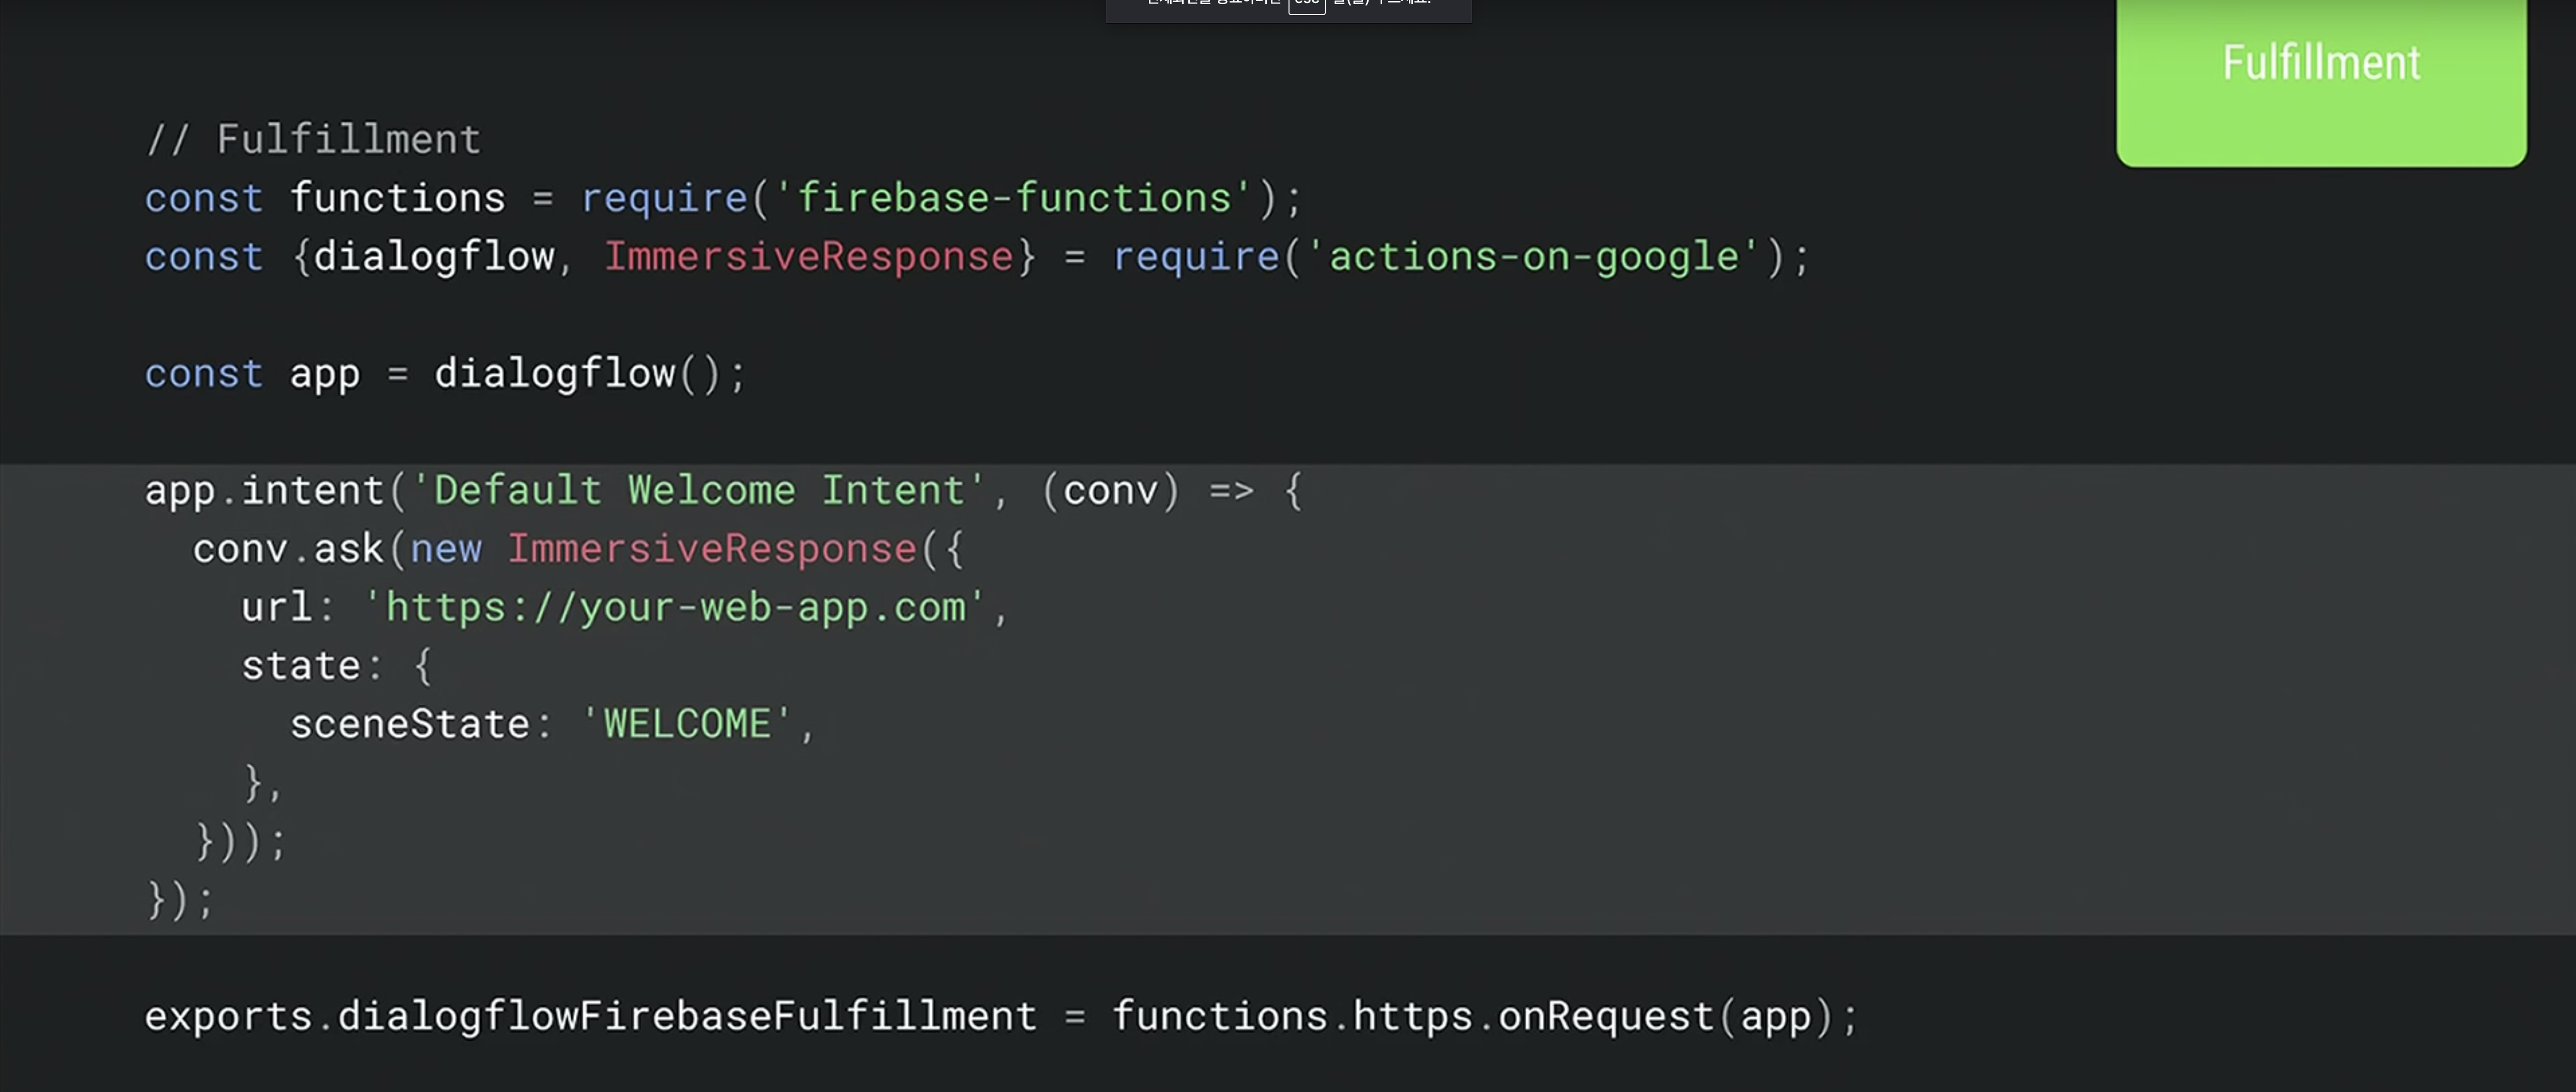
Task: Click the 'functions' variable in first const
Action: point(397,198)
